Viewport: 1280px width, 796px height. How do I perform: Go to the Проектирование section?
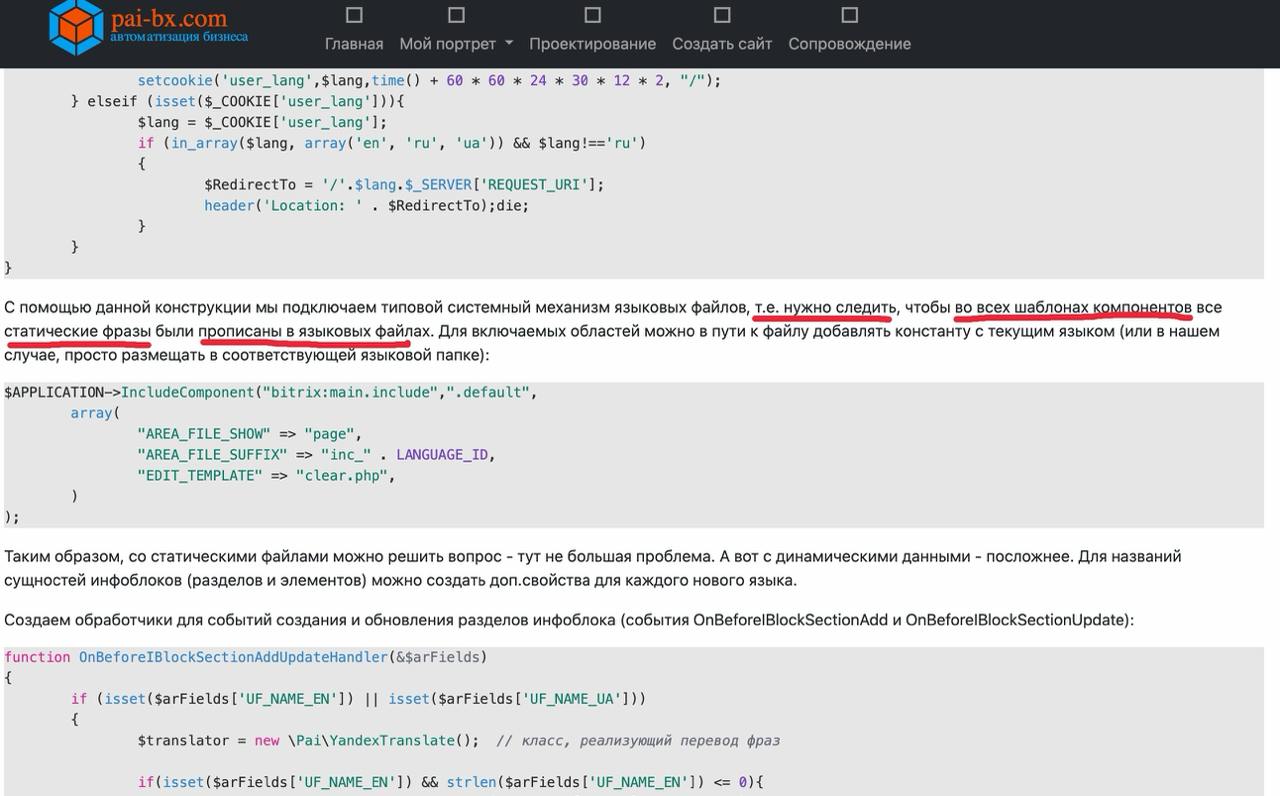coord(593,44)
